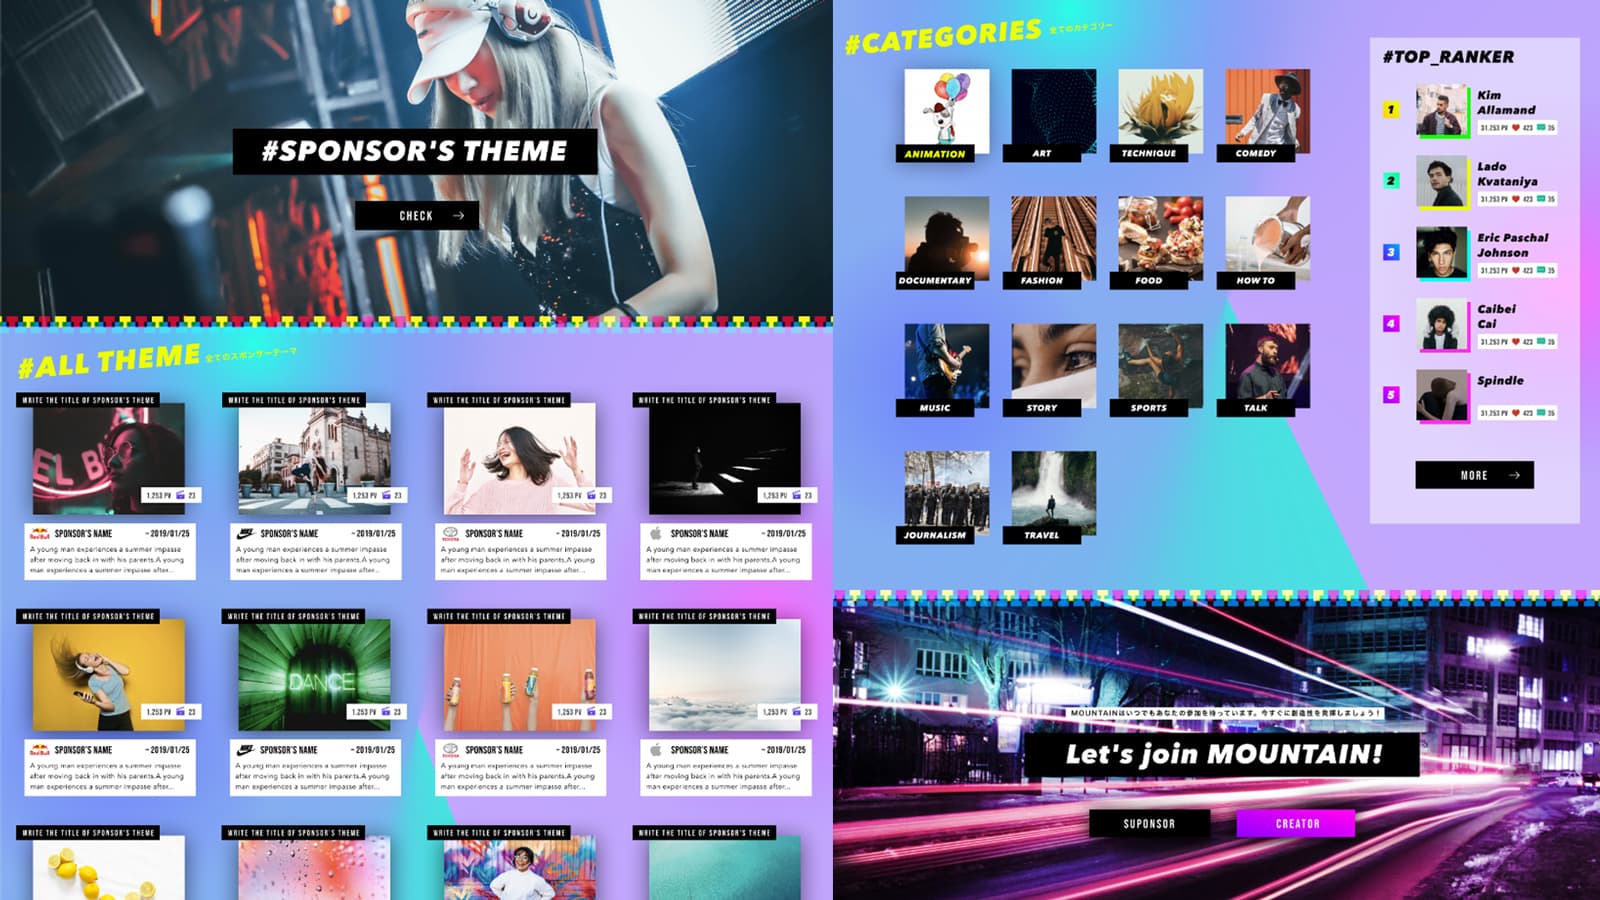Click the name "Lado Kvataniya"
The width and height of the screenshot is (1600, 900).
1507,174
